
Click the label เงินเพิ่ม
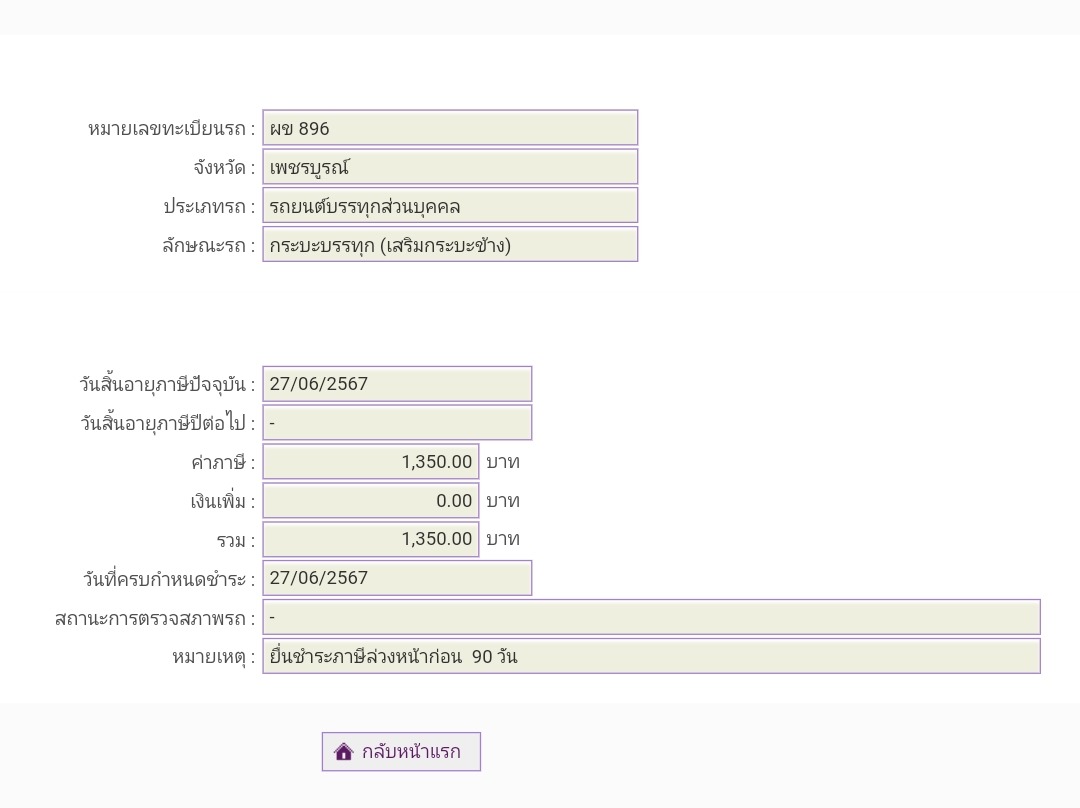(222, 501)
